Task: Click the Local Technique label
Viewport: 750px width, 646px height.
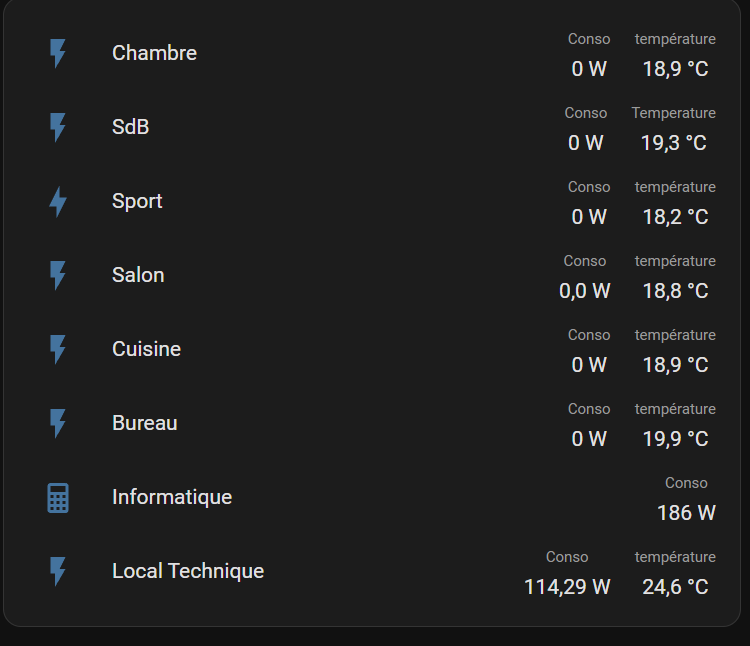Action: point(188,571)
